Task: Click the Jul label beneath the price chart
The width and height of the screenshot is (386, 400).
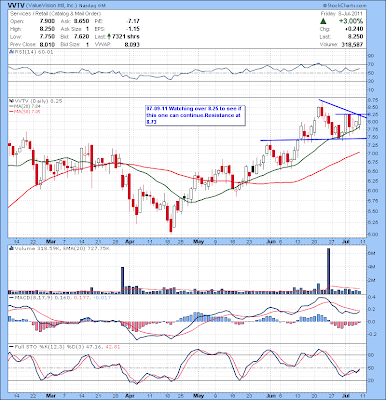Action: 347,241
